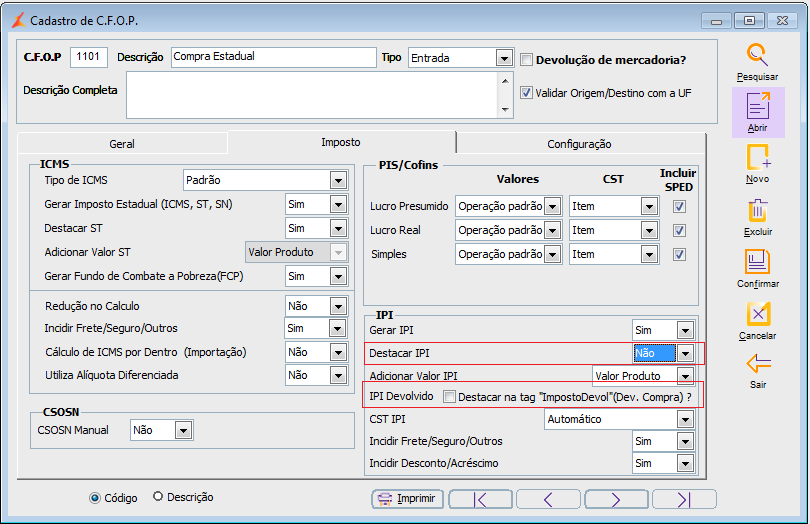Click the Descrição input field
810x524 pixels.
273,57
